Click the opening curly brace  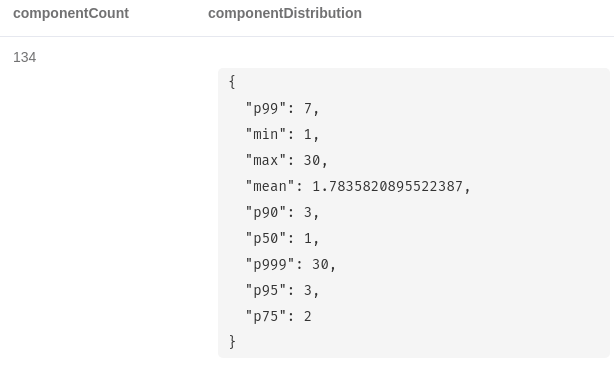[232, 82]
